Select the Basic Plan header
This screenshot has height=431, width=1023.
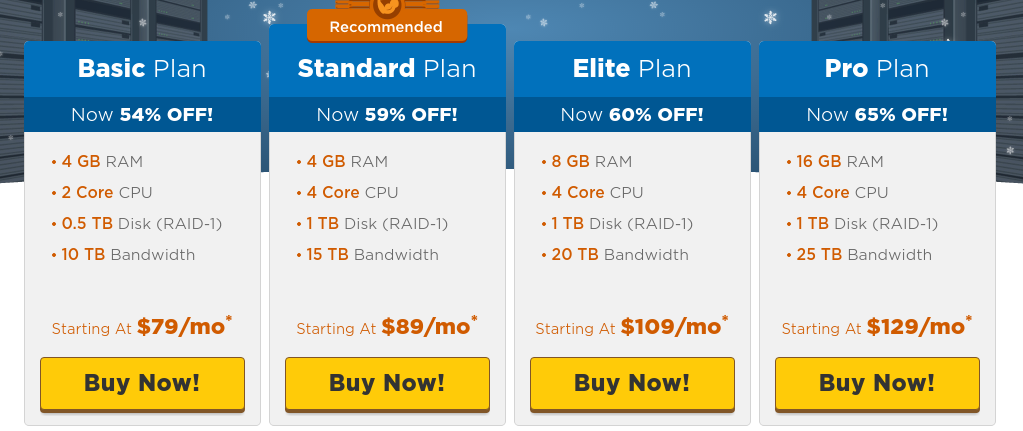[142, 69]
